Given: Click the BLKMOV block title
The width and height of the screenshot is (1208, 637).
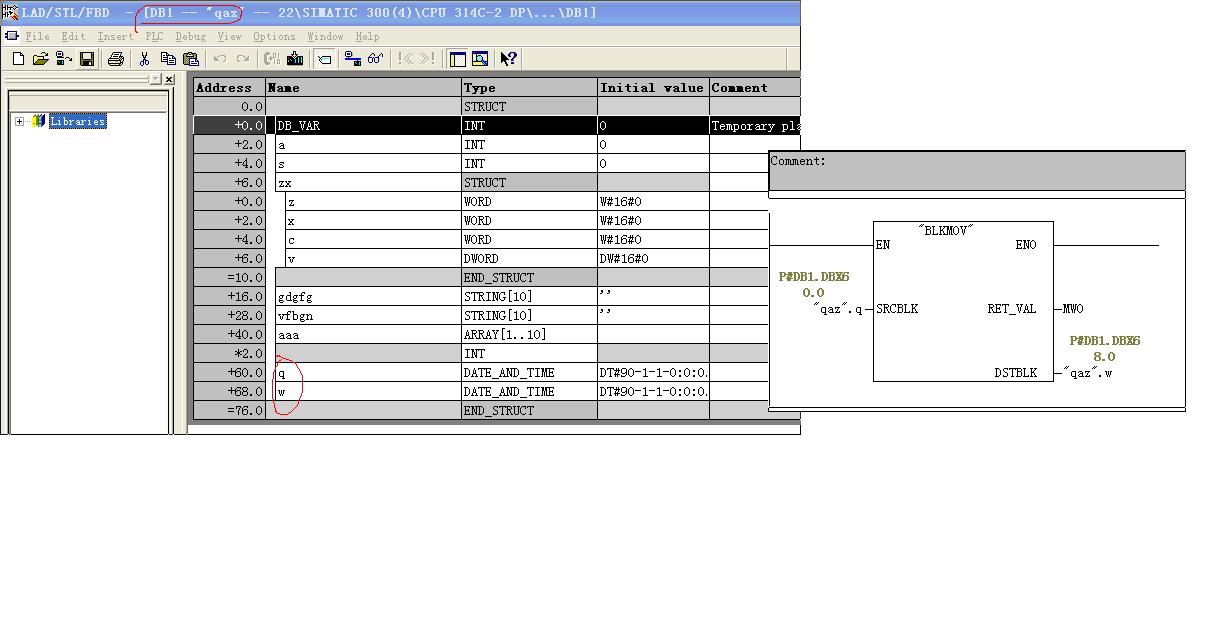Looking at the screenshot, I should (946, 230).
